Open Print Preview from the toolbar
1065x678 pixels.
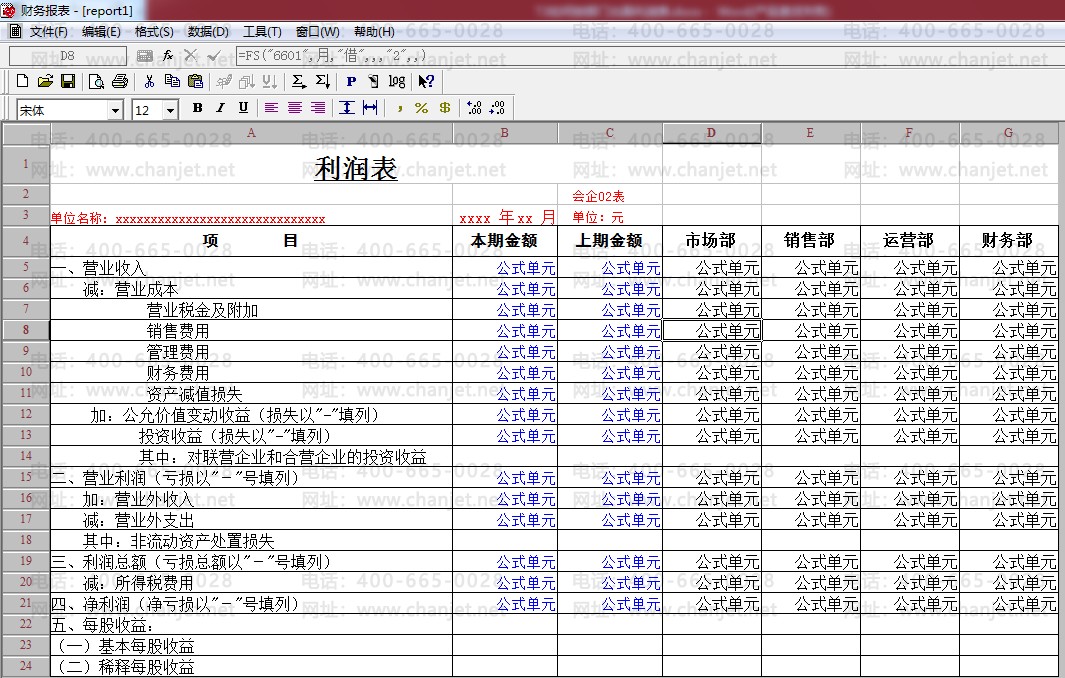97,81
